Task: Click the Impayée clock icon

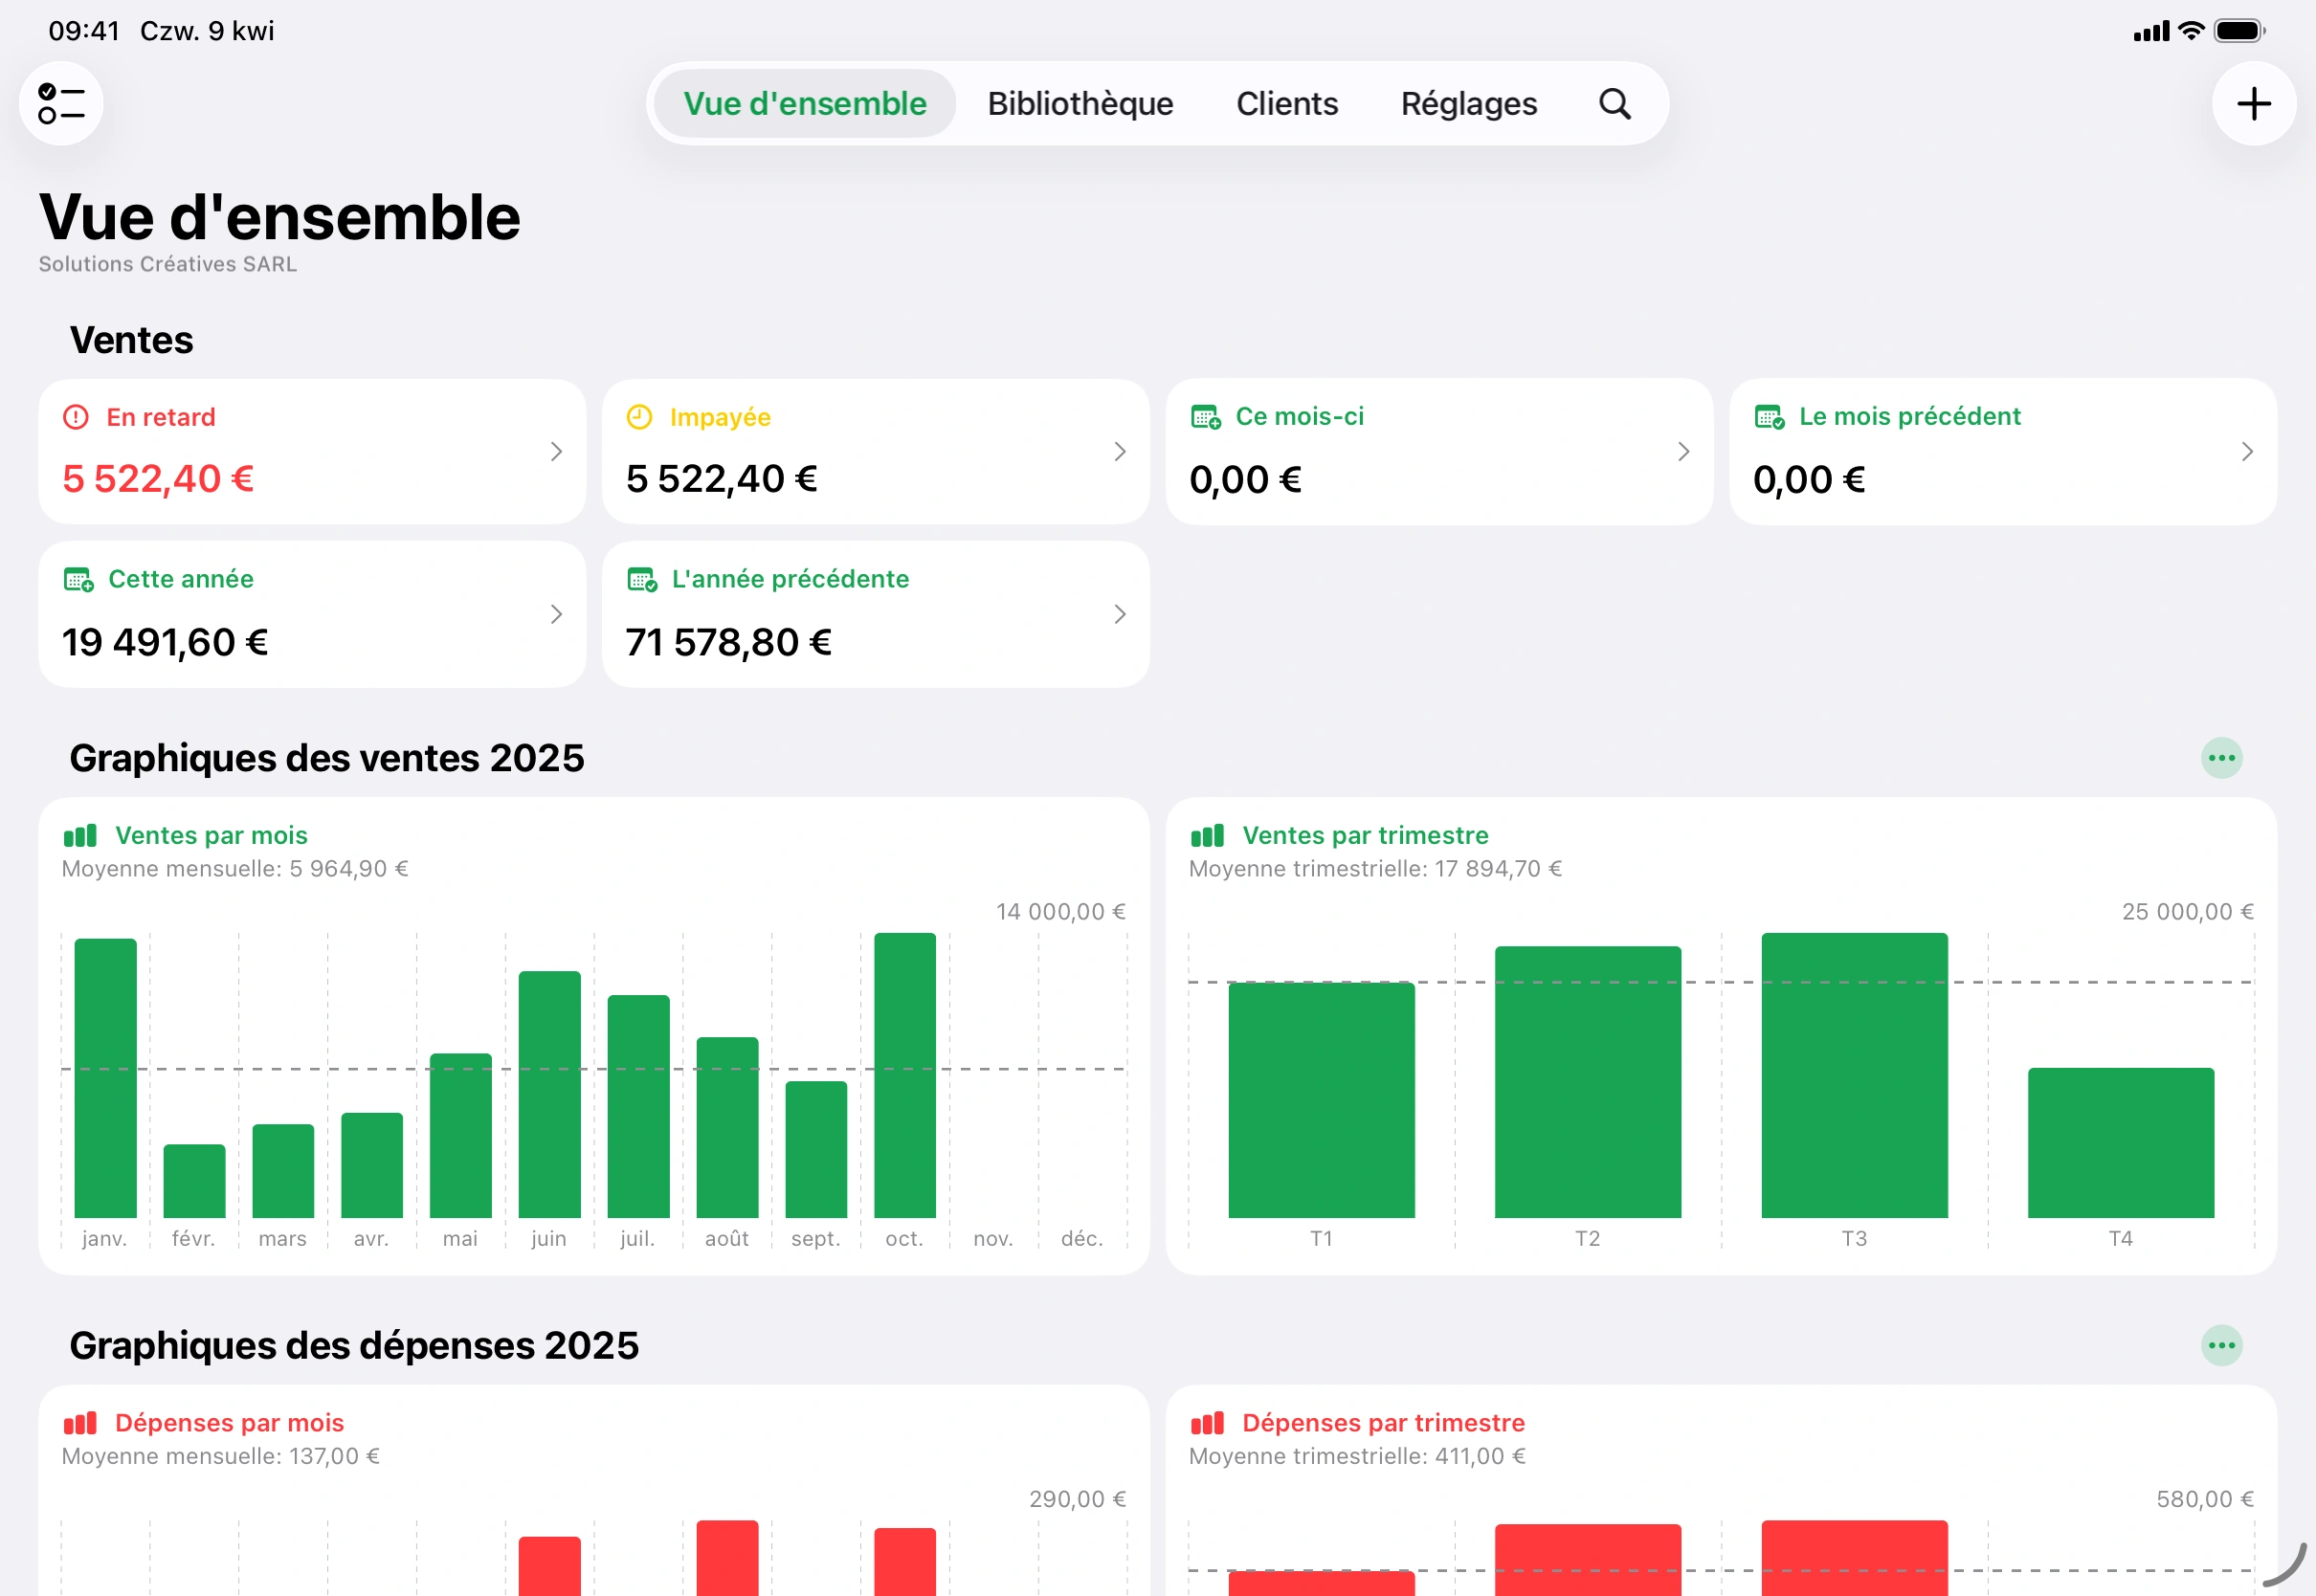Action: point(640,417)
